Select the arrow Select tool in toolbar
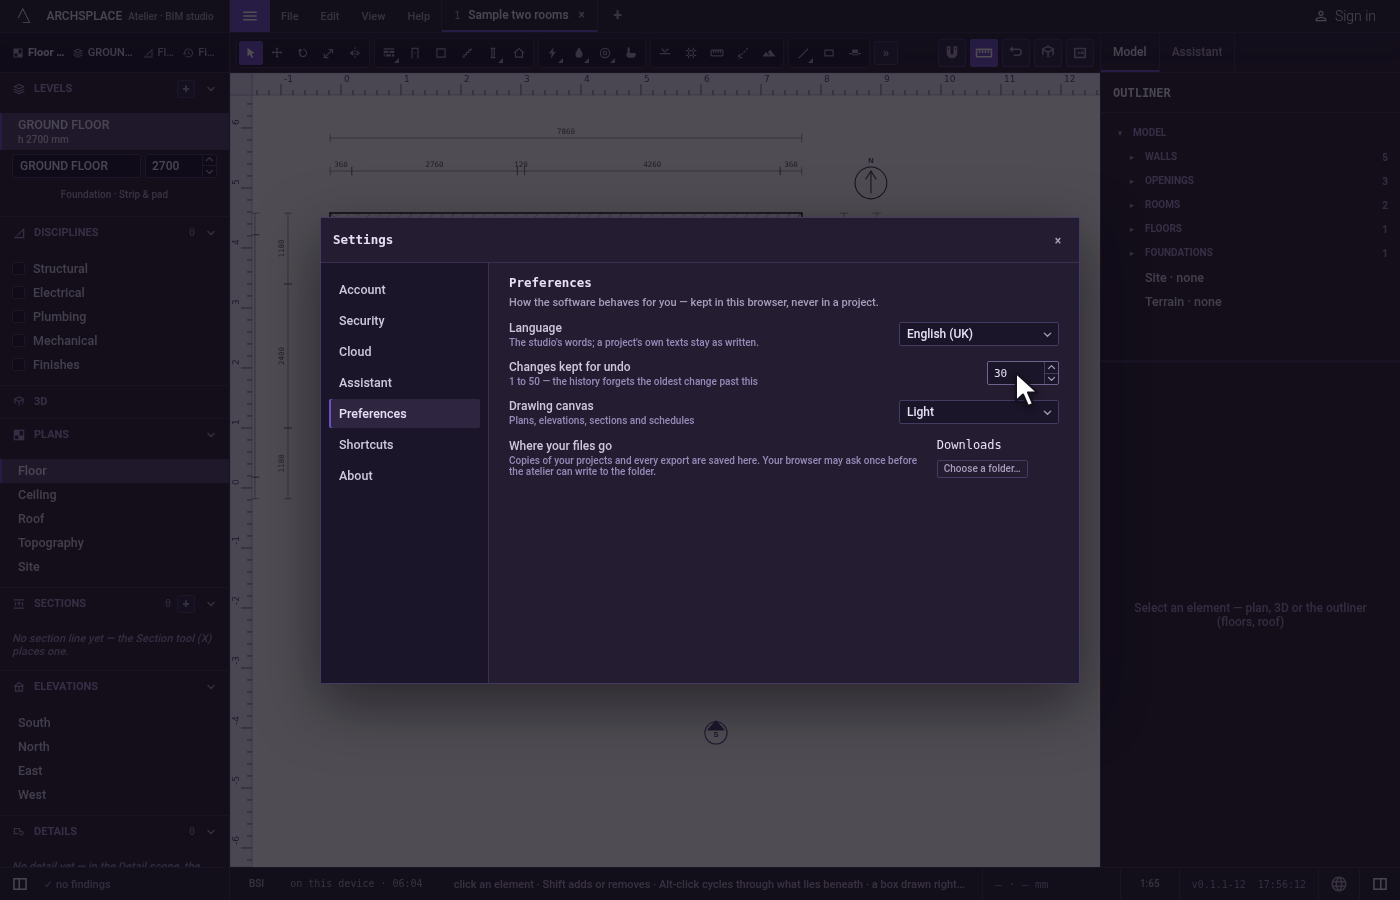This screenshot has width=1400, height=900. (x=251, y=53)
